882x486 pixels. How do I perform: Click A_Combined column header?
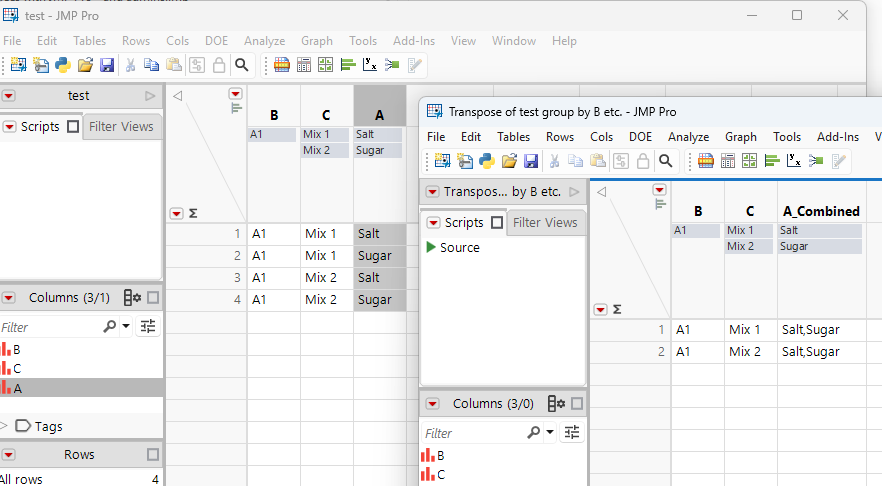click(821, 211)
